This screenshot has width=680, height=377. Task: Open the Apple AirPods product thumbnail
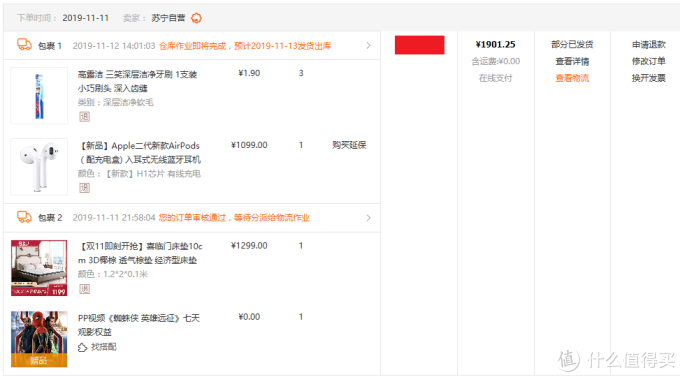click(x=39, y=167)
